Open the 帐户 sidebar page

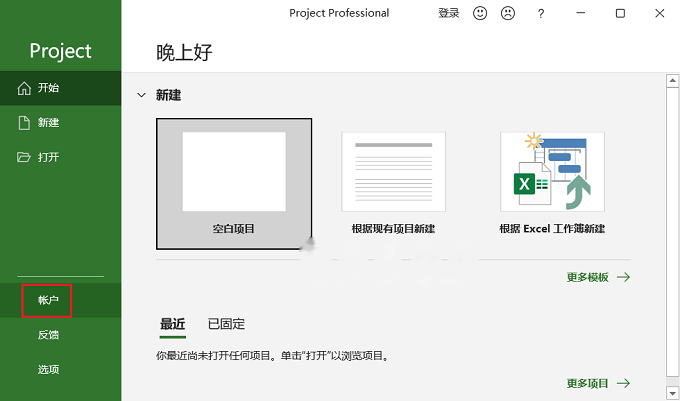click(60, 300)
